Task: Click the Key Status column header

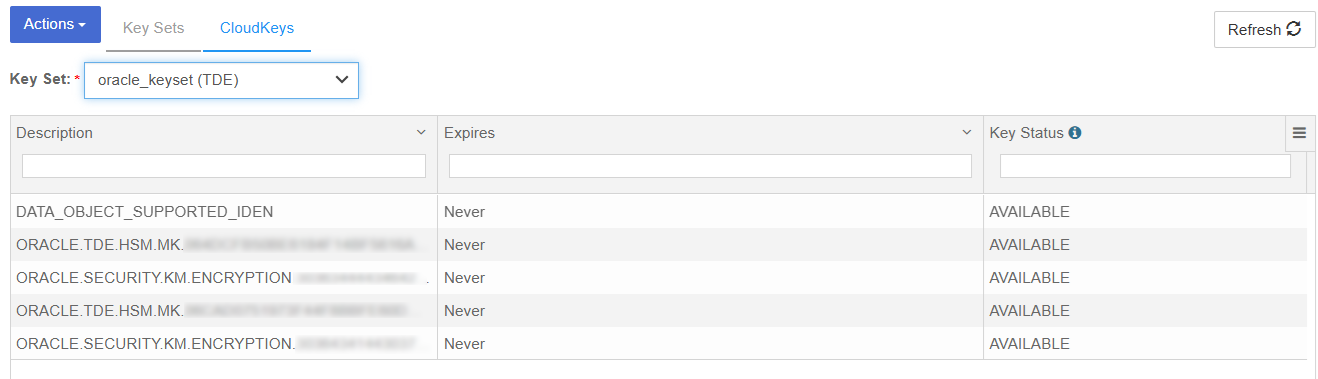Action: click(x=1026, y=133)
